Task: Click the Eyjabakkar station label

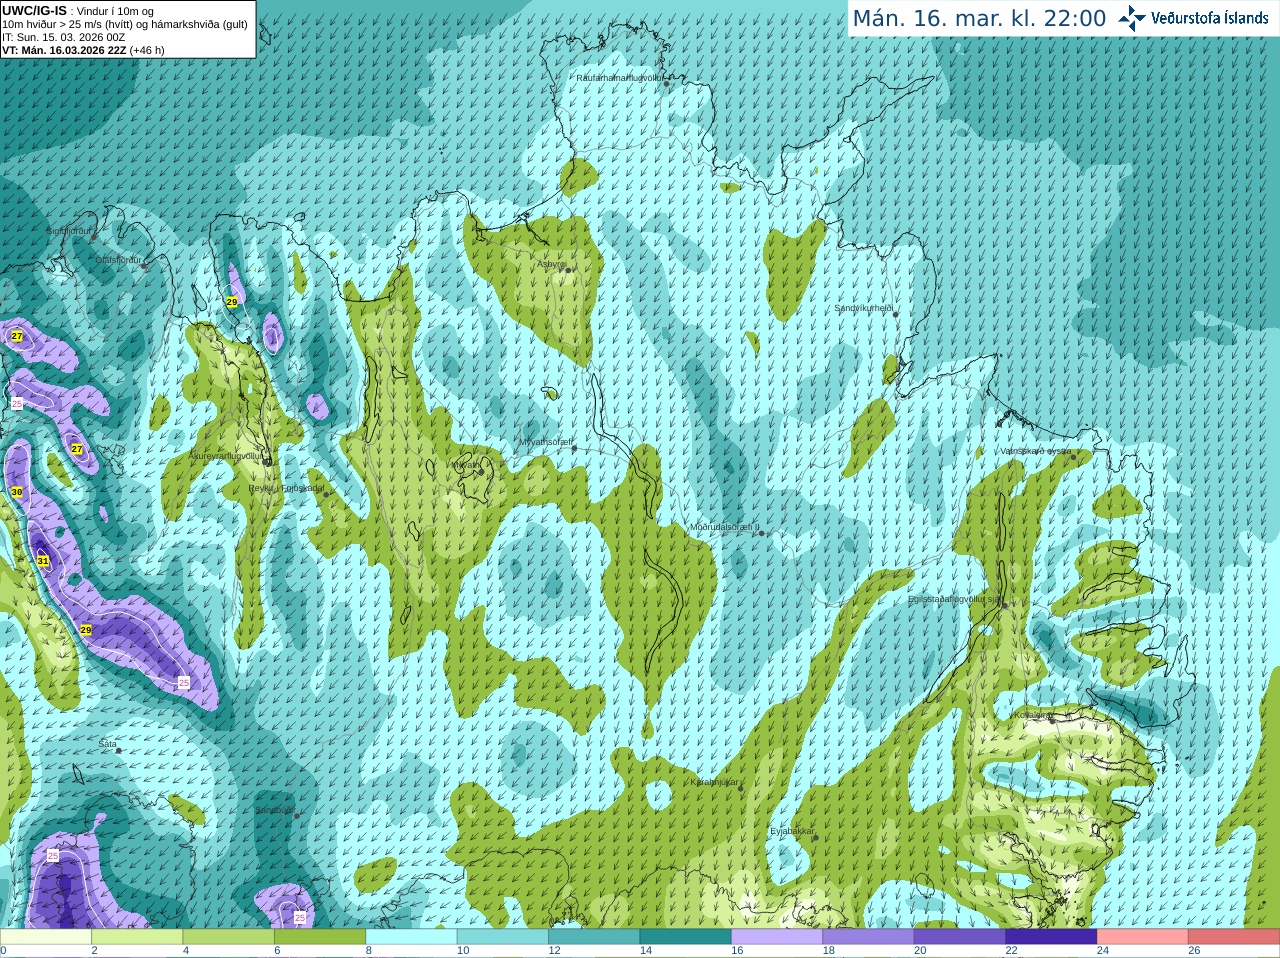Action: tap(792, 831)
